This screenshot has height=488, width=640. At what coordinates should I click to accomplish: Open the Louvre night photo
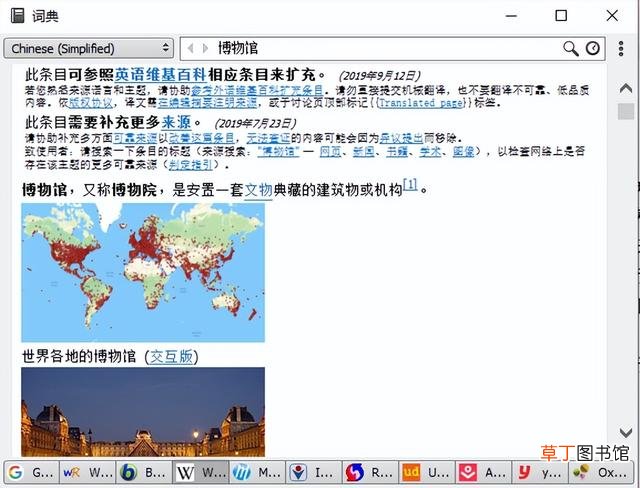tap(143, 412)
